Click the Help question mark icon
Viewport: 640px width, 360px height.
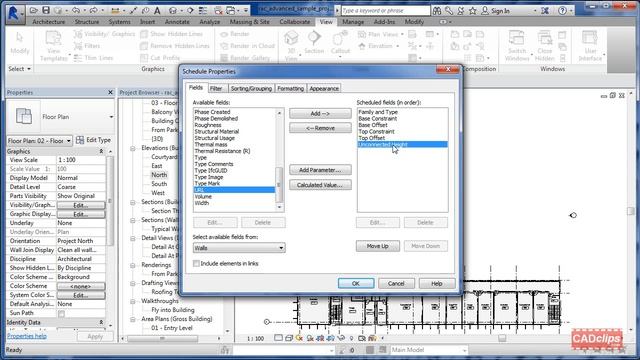[562, 11]
